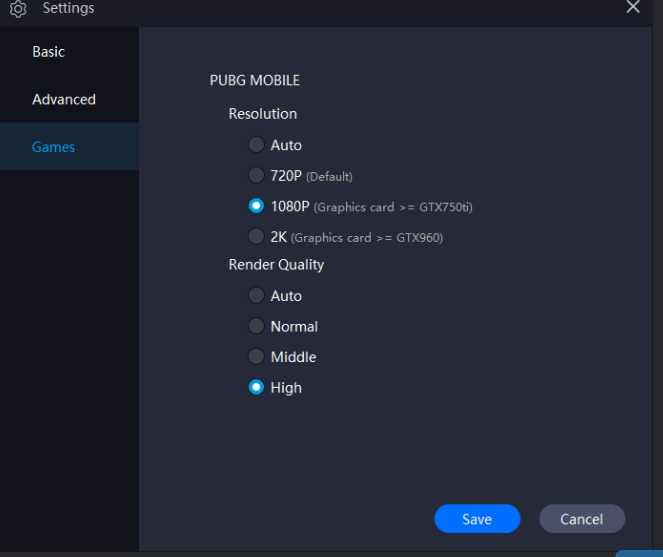This screenshot has height=557, width=663.
Task: Choose 720P default resolution option
Action: 256,175
